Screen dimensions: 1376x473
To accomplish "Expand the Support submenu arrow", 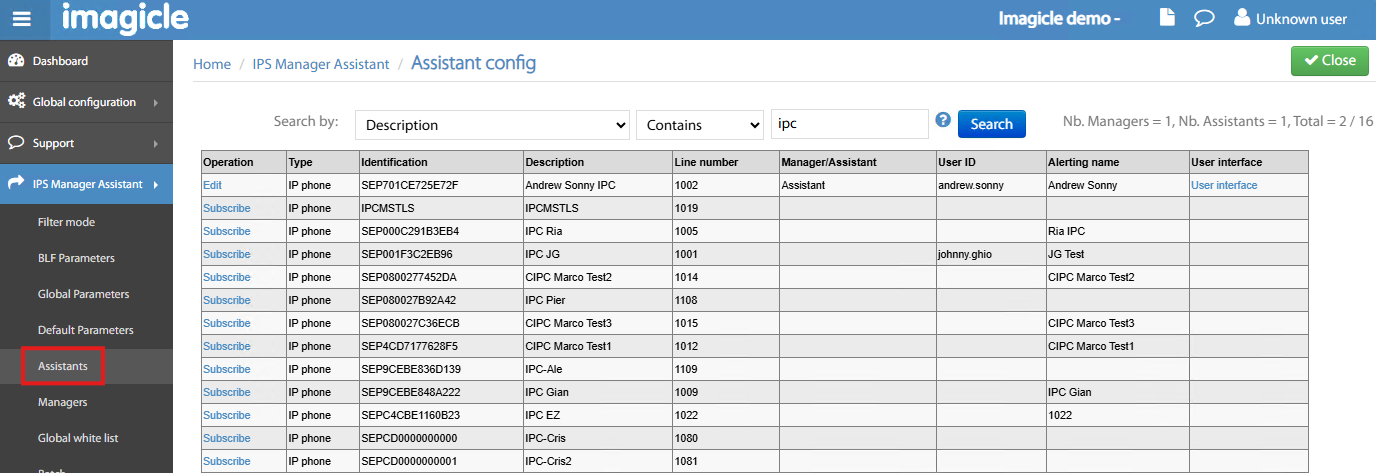I will [156, 143].
